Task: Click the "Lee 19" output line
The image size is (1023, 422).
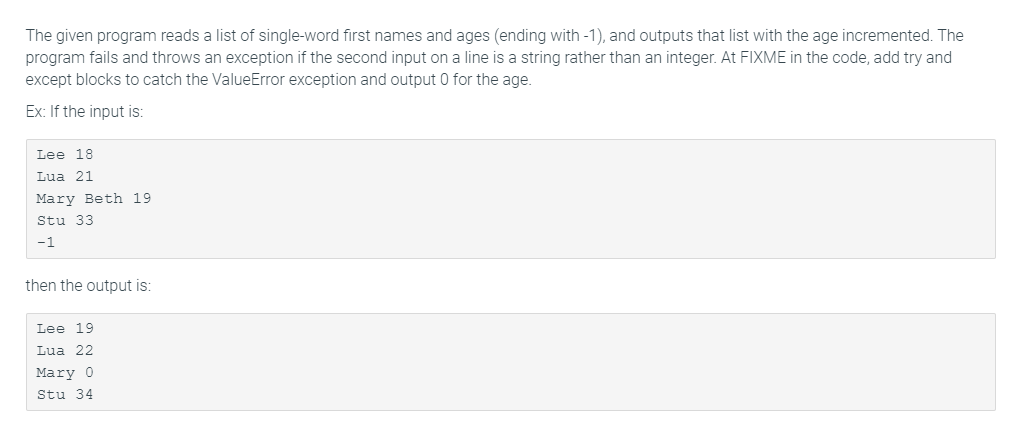Action: 65,329
